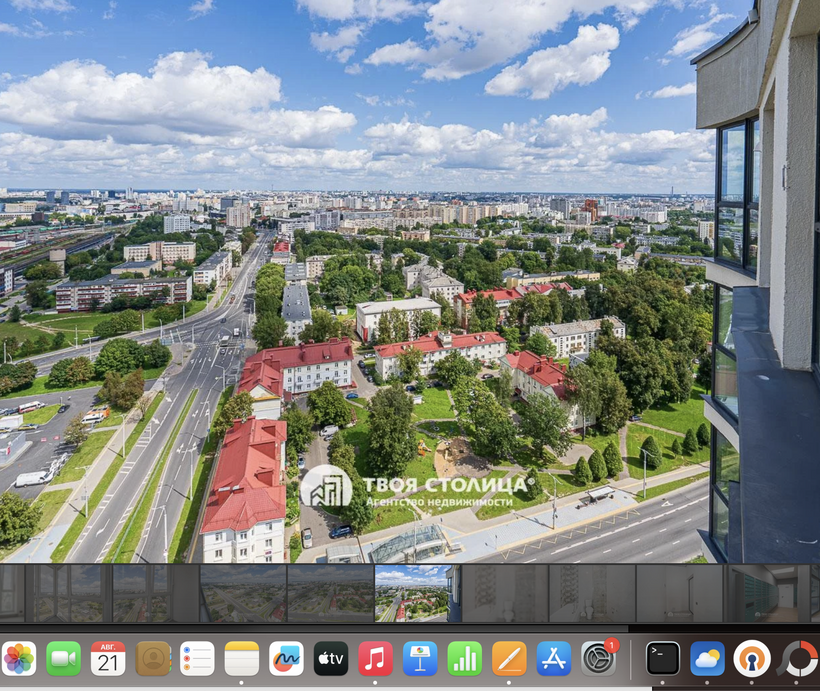This screenshot has width=820, height=691.
Task: Launch FaceTime from the Dock
Action: coord(63,659)
